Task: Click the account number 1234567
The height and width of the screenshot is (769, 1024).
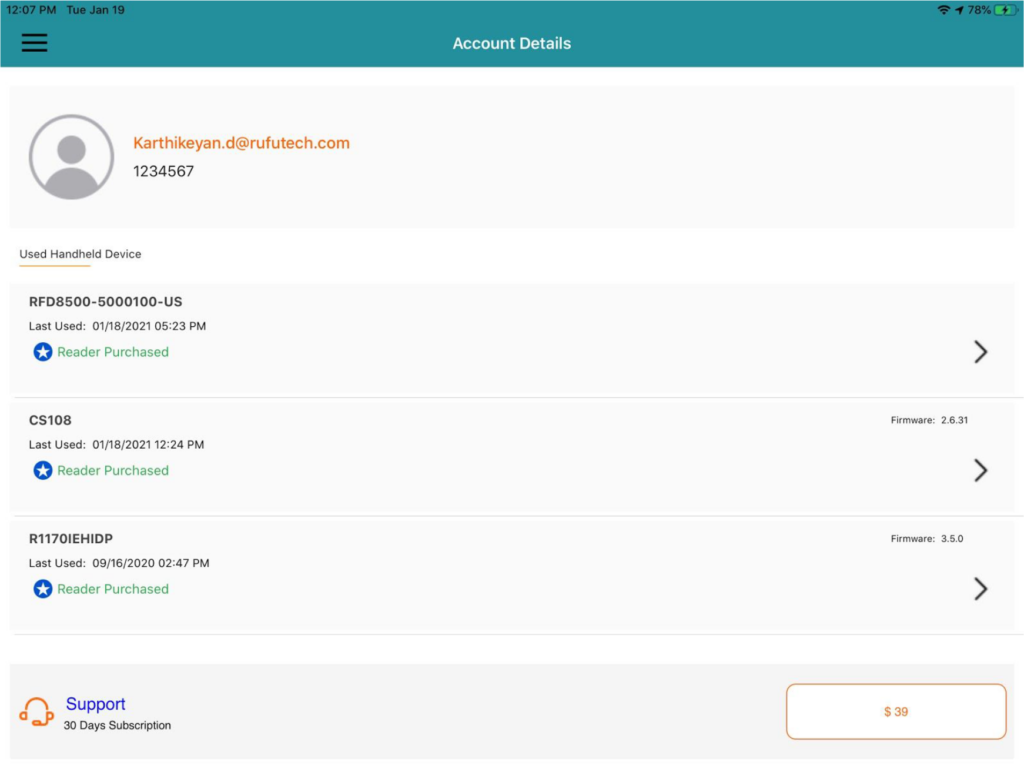Action: click(163, 171)
